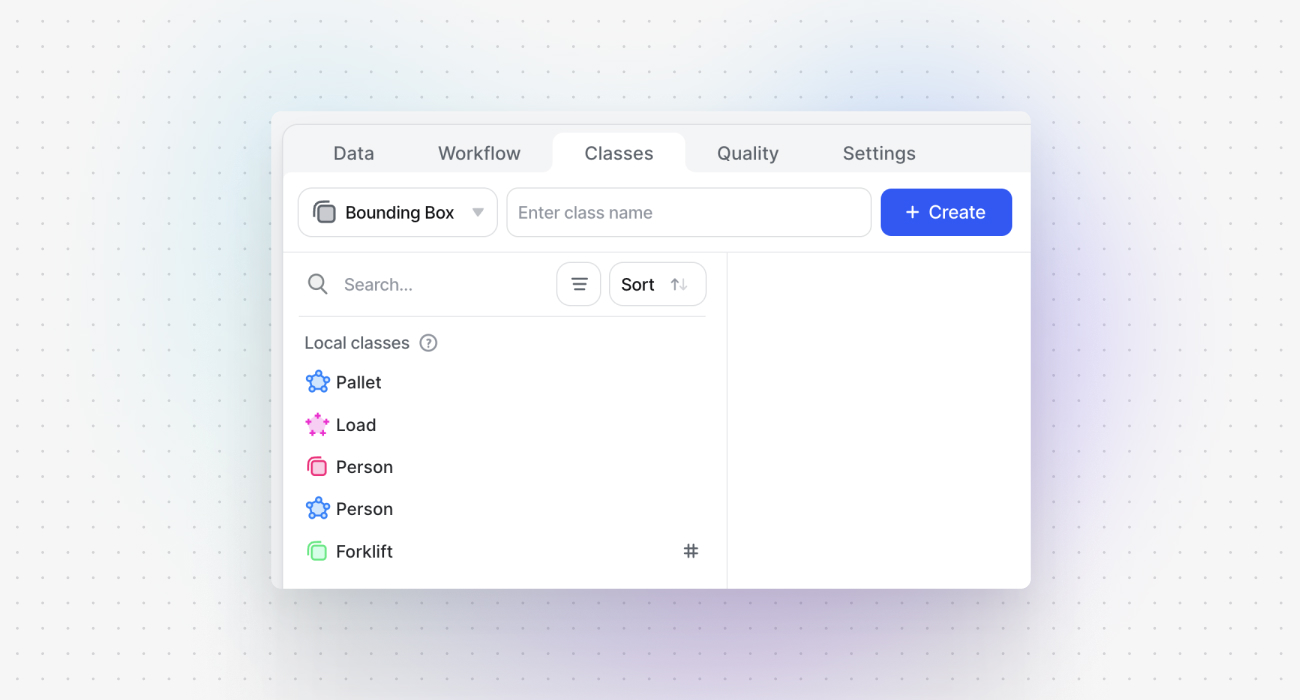This screenshot has height=700, width=1300.
Task: Open the Bounding Box type dropdown
Action: point(398,212)
